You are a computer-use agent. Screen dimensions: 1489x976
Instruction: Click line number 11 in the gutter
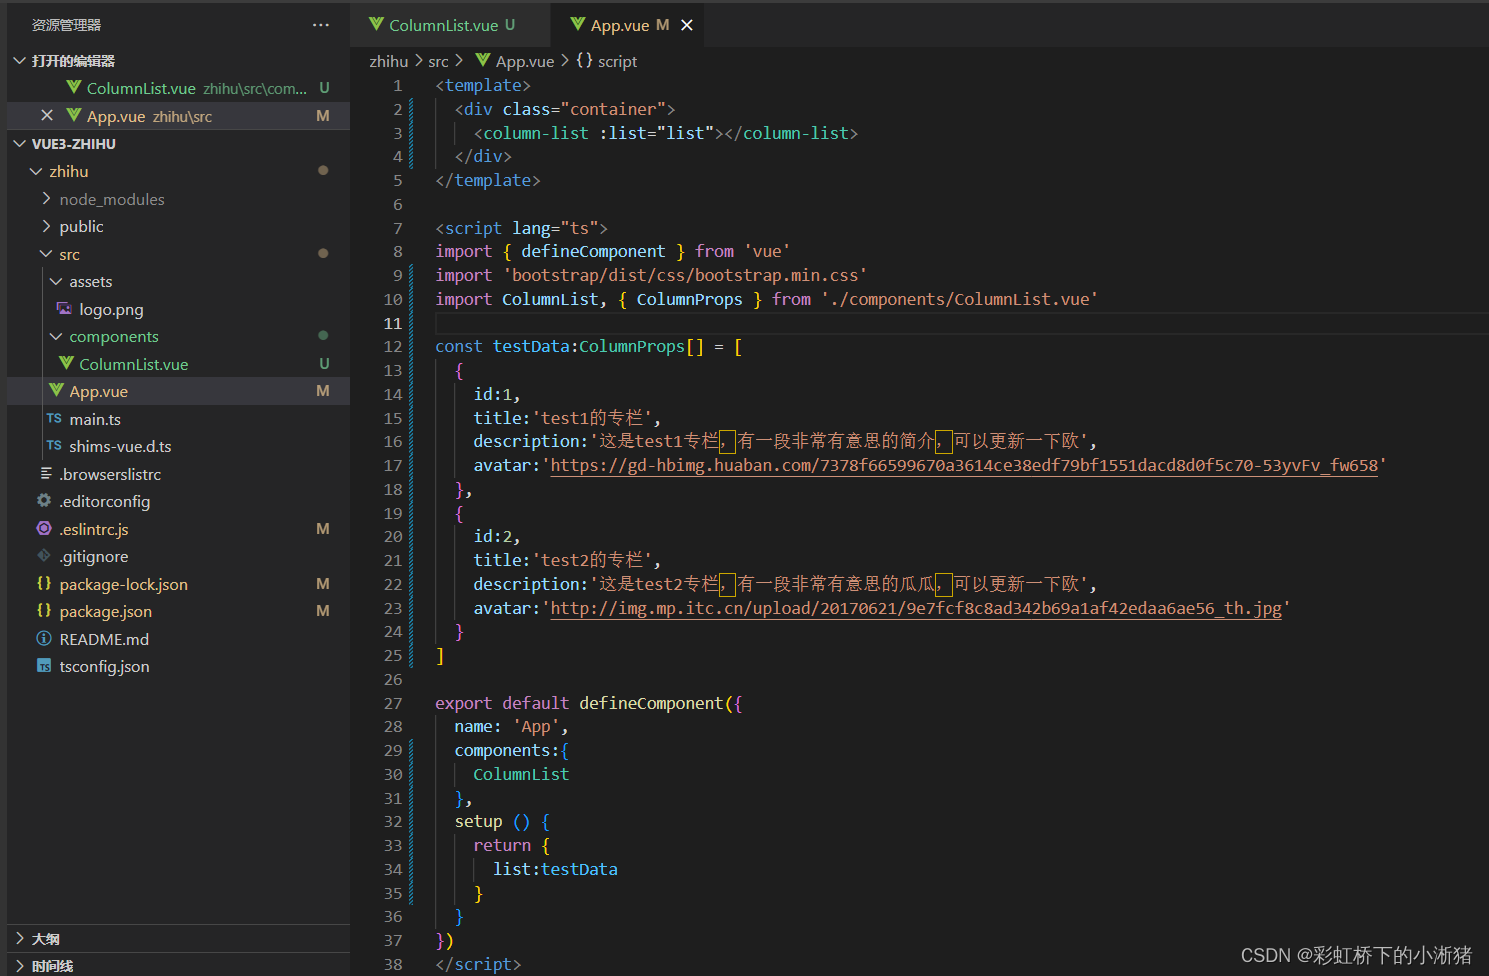(x=393, y=323)
